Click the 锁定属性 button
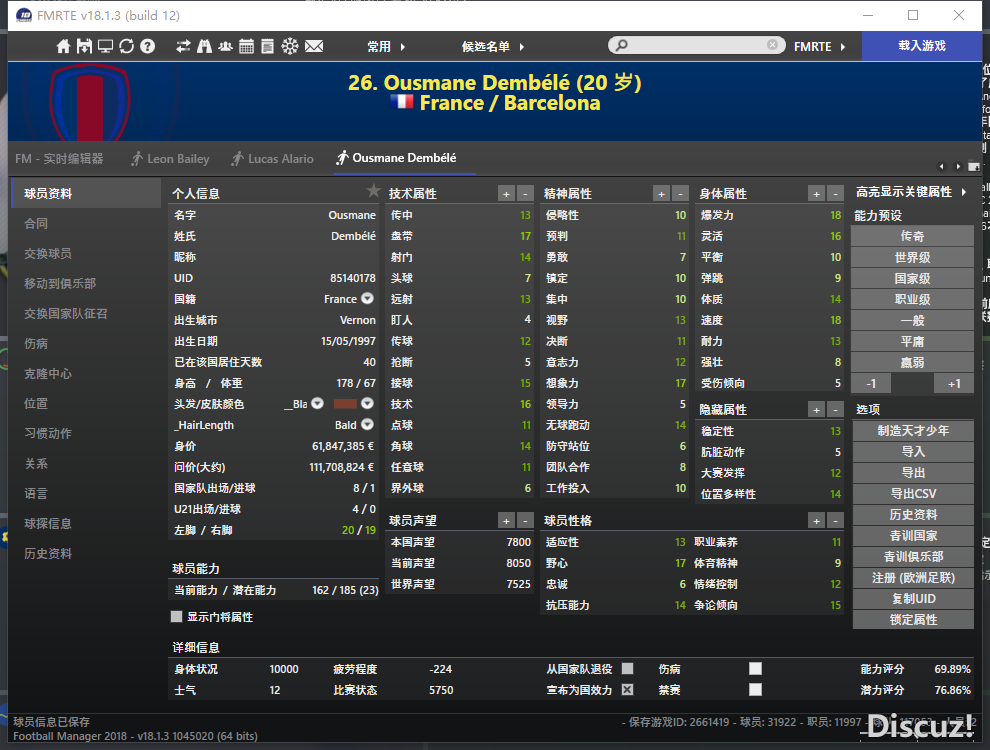This screenshot has width=990, height=750. (913, 619)
